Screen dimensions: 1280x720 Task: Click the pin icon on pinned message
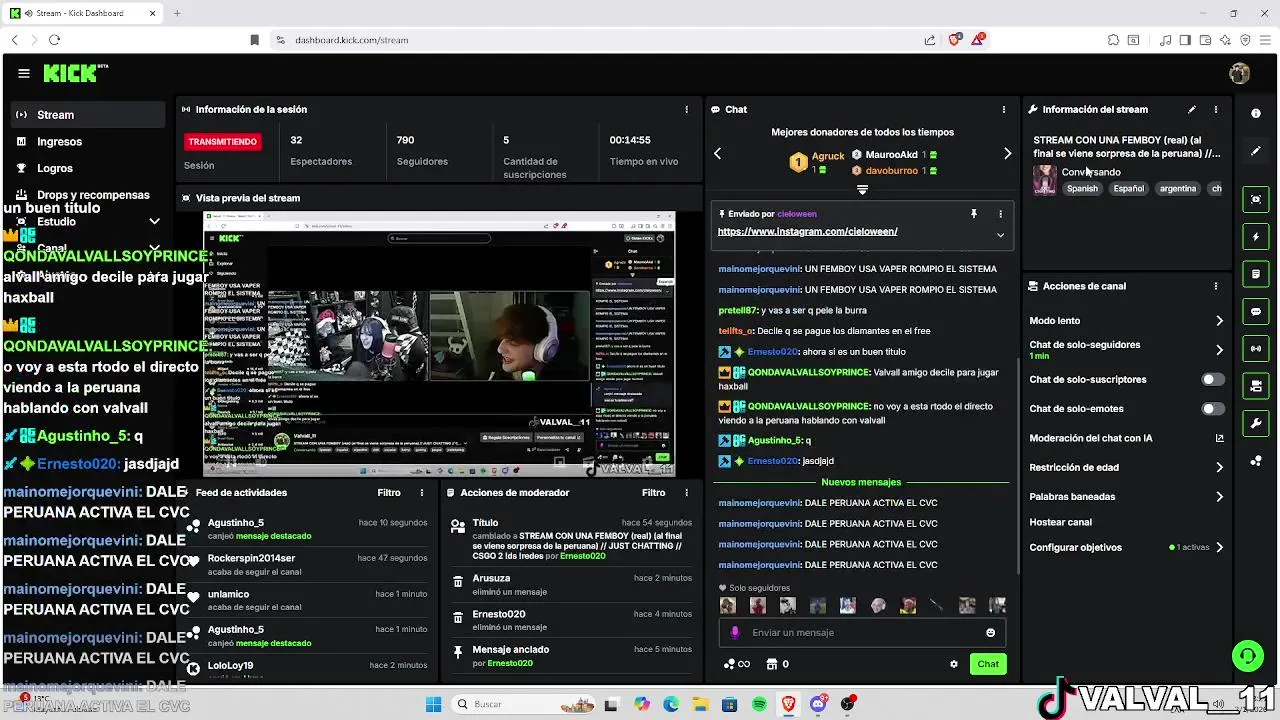[973, 214]
